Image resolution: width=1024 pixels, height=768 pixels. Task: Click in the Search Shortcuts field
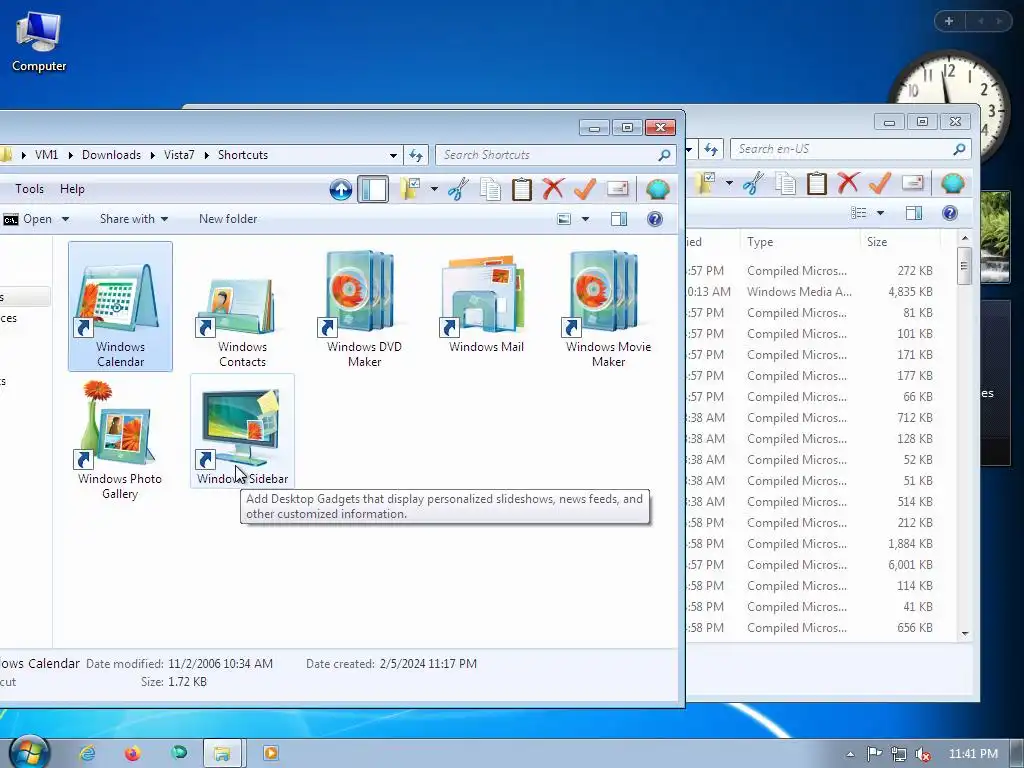coord(555,155)
